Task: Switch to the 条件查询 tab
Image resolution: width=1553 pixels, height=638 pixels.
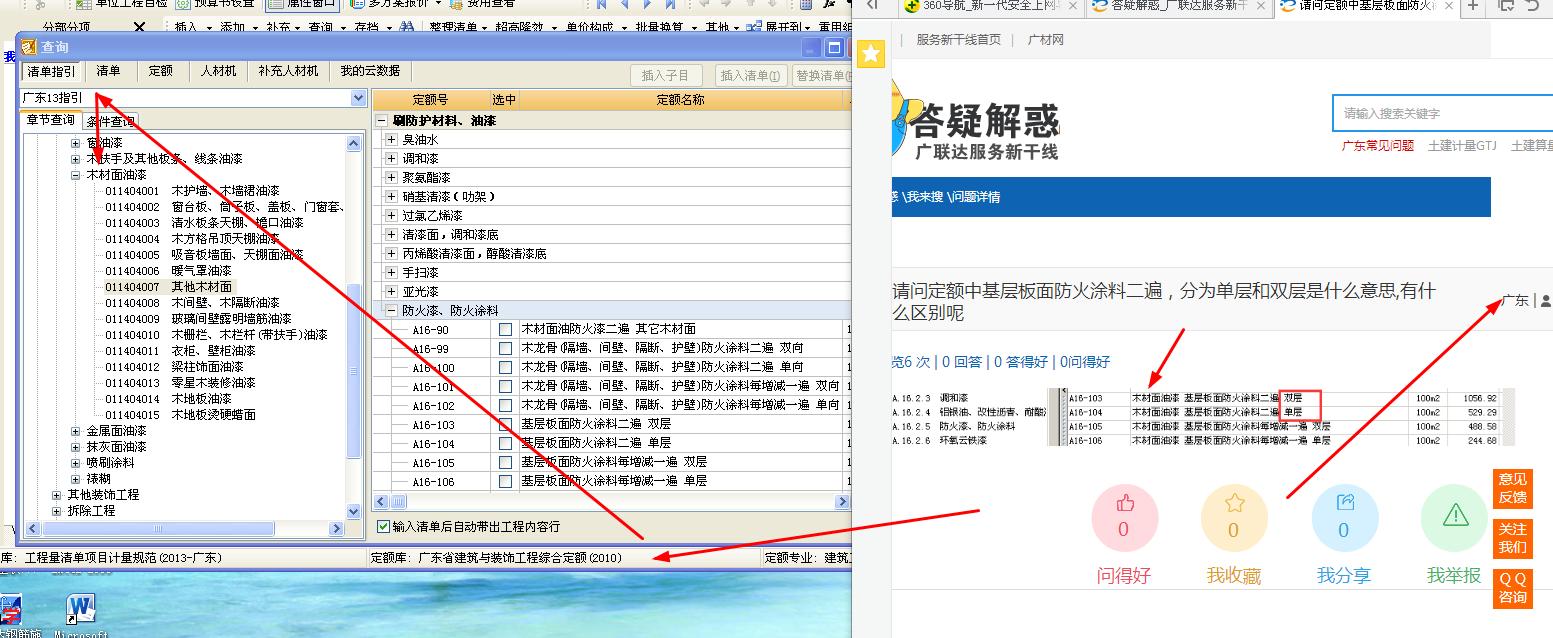Action: [x=110, y=121]
